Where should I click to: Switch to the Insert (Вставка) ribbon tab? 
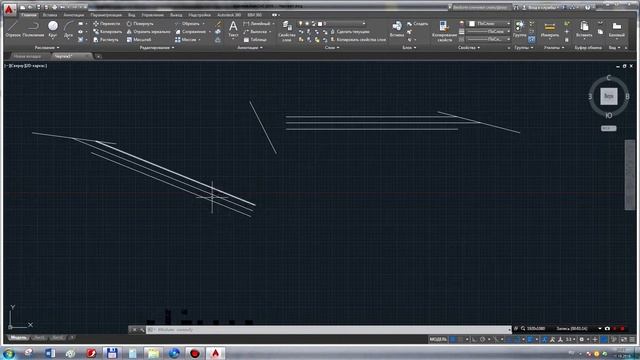point(50,15)
